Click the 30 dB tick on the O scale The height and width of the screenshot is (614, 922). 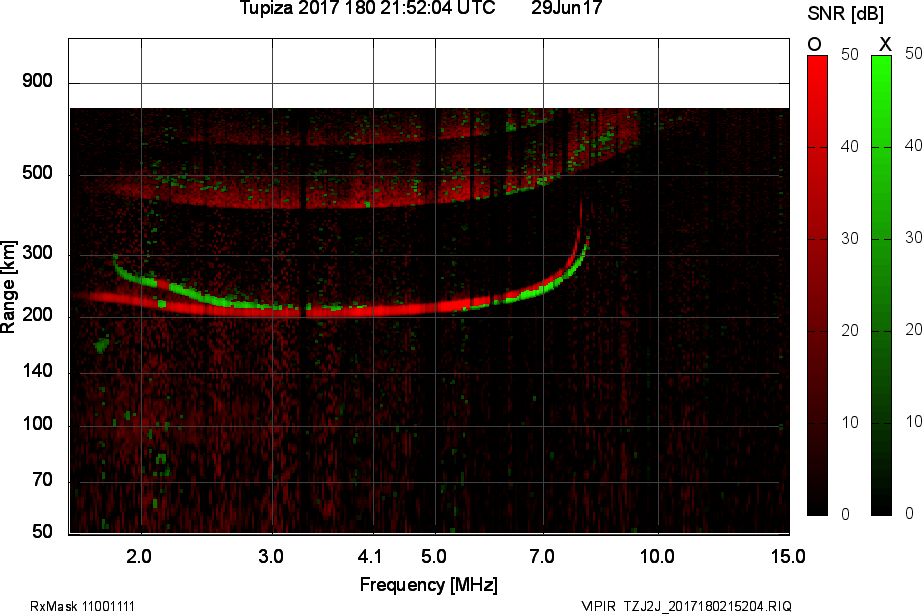point(850,238)
